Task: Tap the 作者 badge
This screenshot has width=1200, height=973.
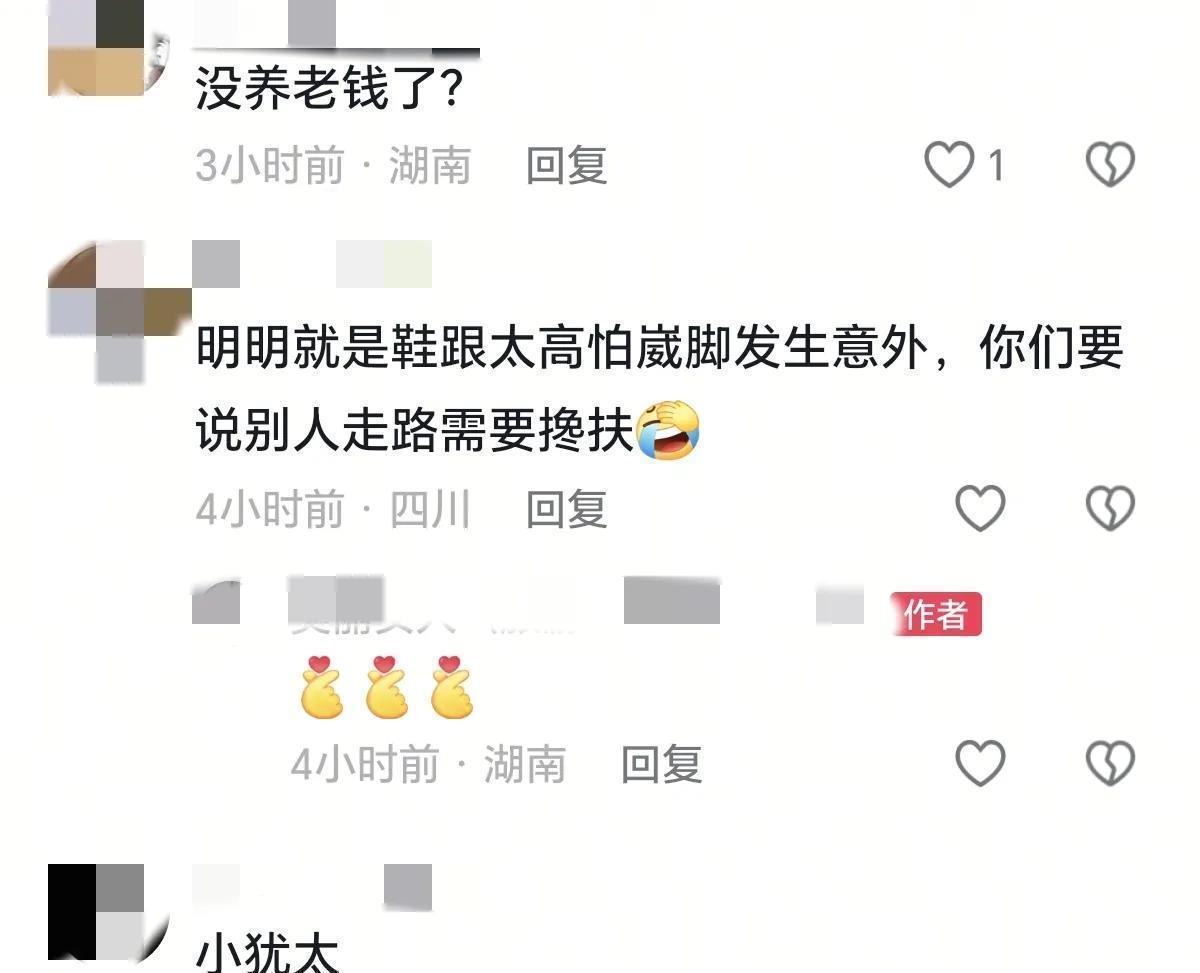Action: (936, 614)
